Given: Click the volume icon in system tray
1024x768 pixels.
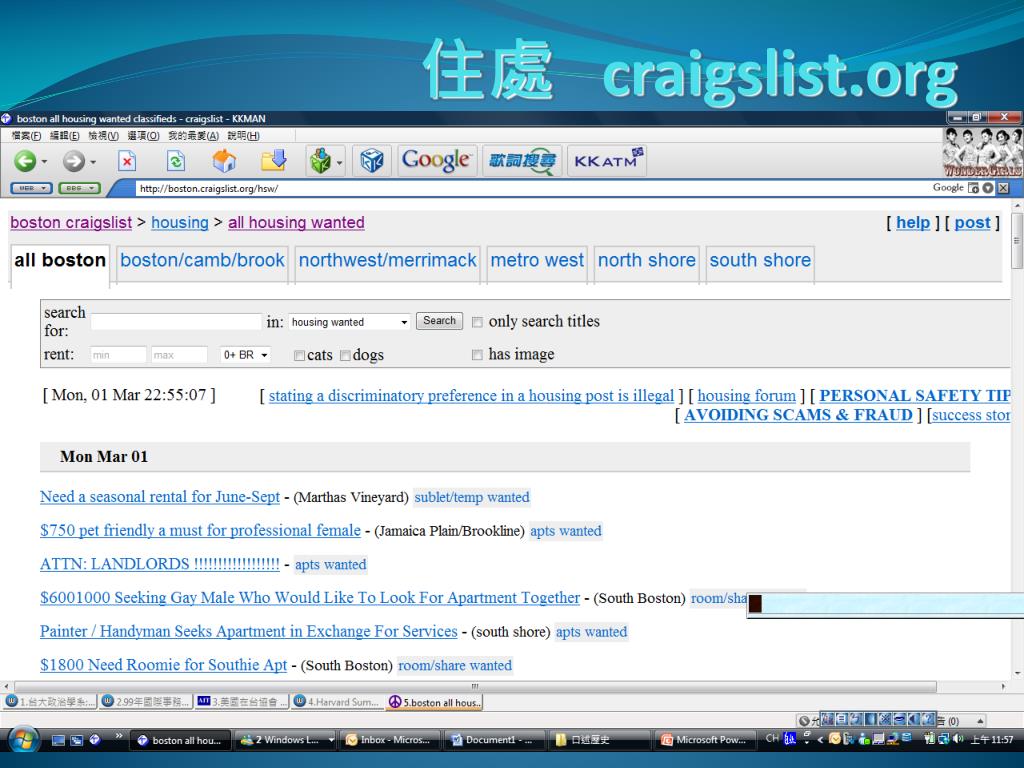Looking at the screenshot, I should coord(958,739).
